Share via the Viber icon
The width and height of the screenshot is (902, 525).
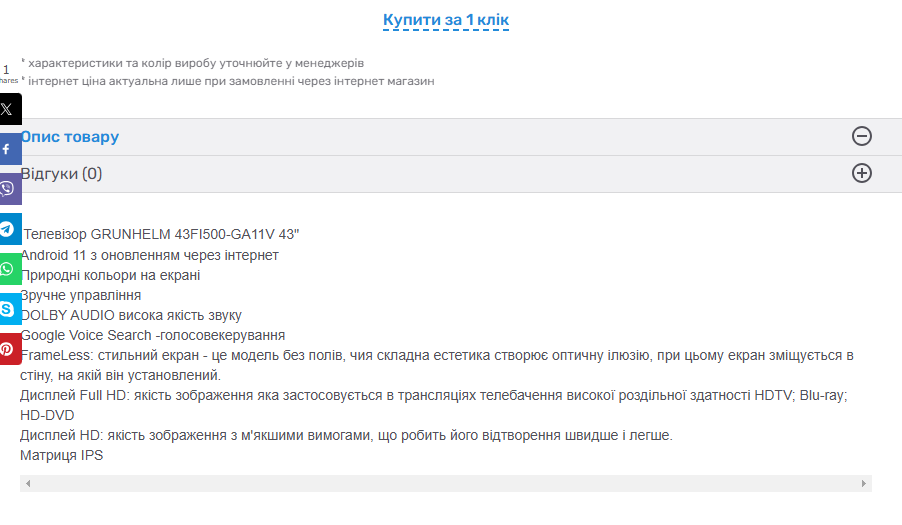8,188
